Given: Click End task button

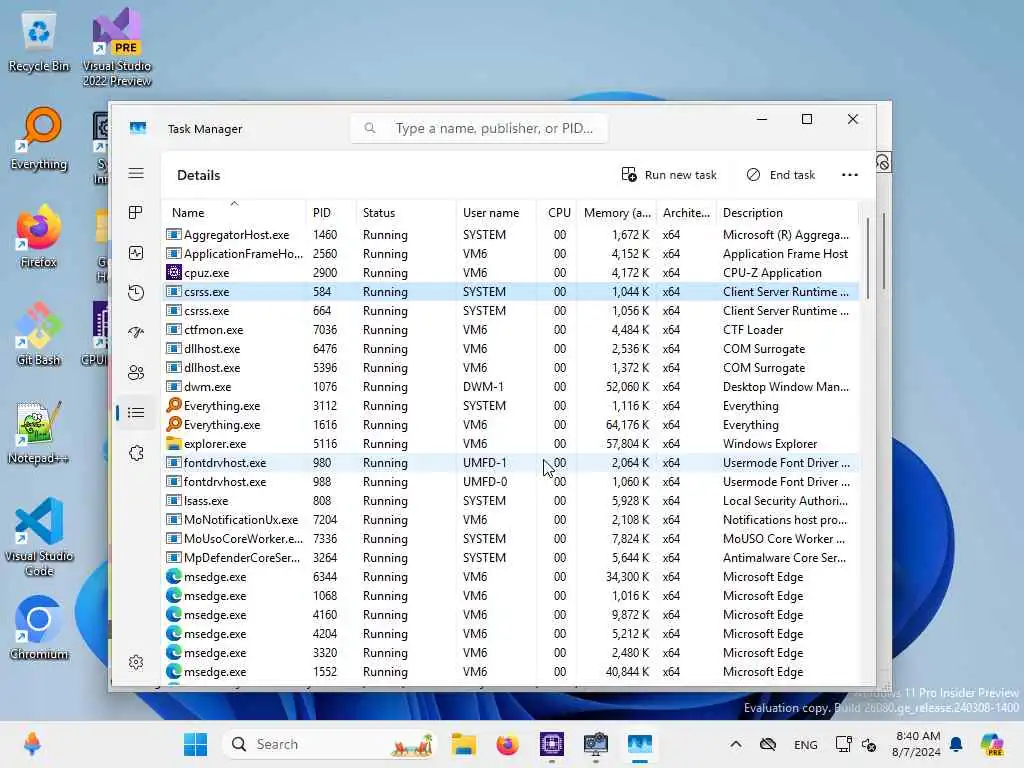Looking at the screenshot, I should [x=781, y=175].
